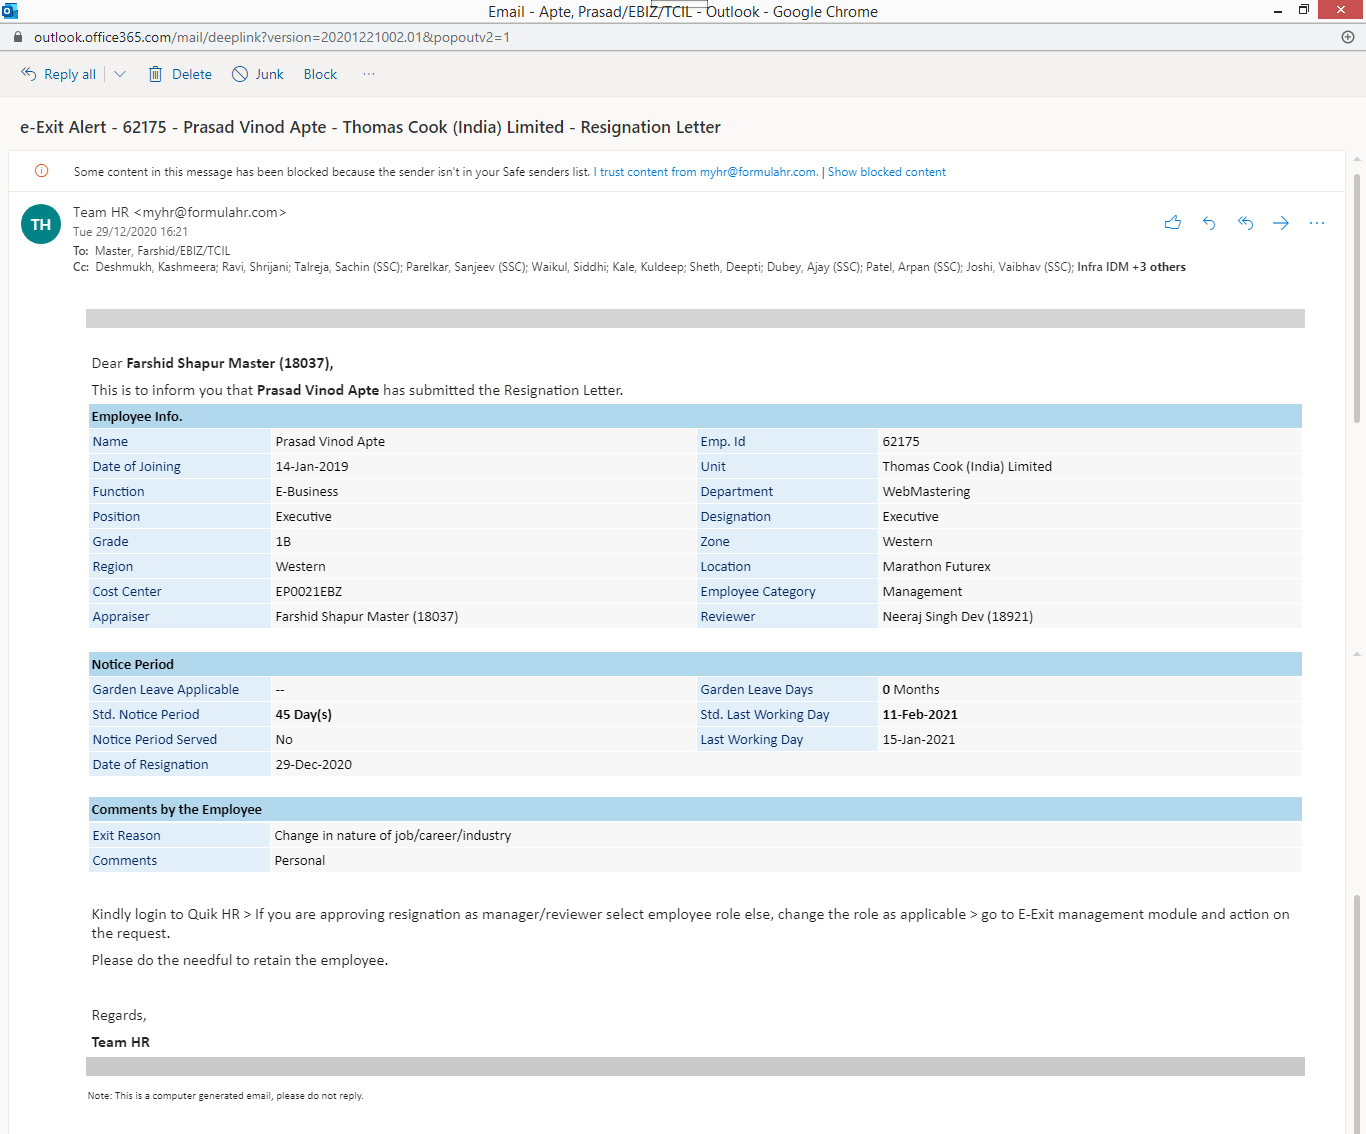Click the padlock site info icon

[17, 37]
